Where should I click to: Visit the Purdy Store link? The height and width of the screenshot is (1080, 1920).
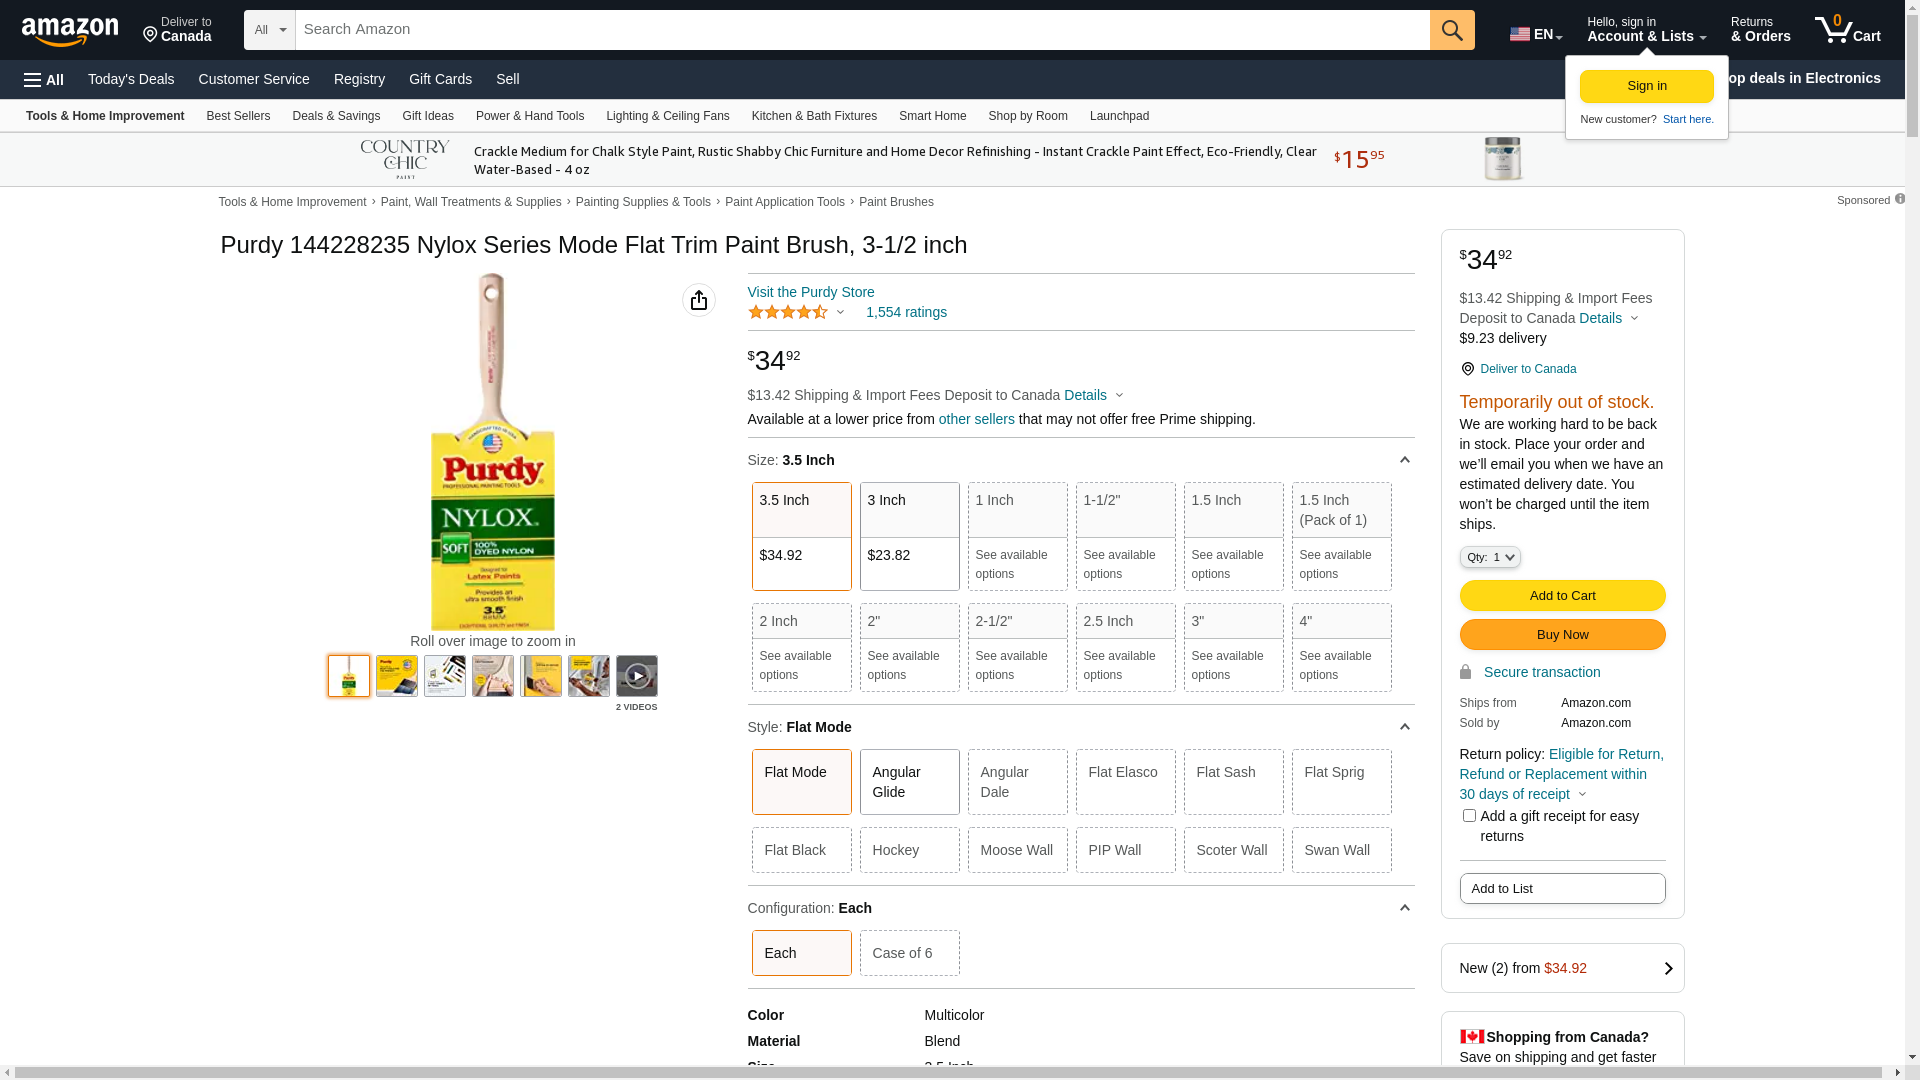coord(810,292)
